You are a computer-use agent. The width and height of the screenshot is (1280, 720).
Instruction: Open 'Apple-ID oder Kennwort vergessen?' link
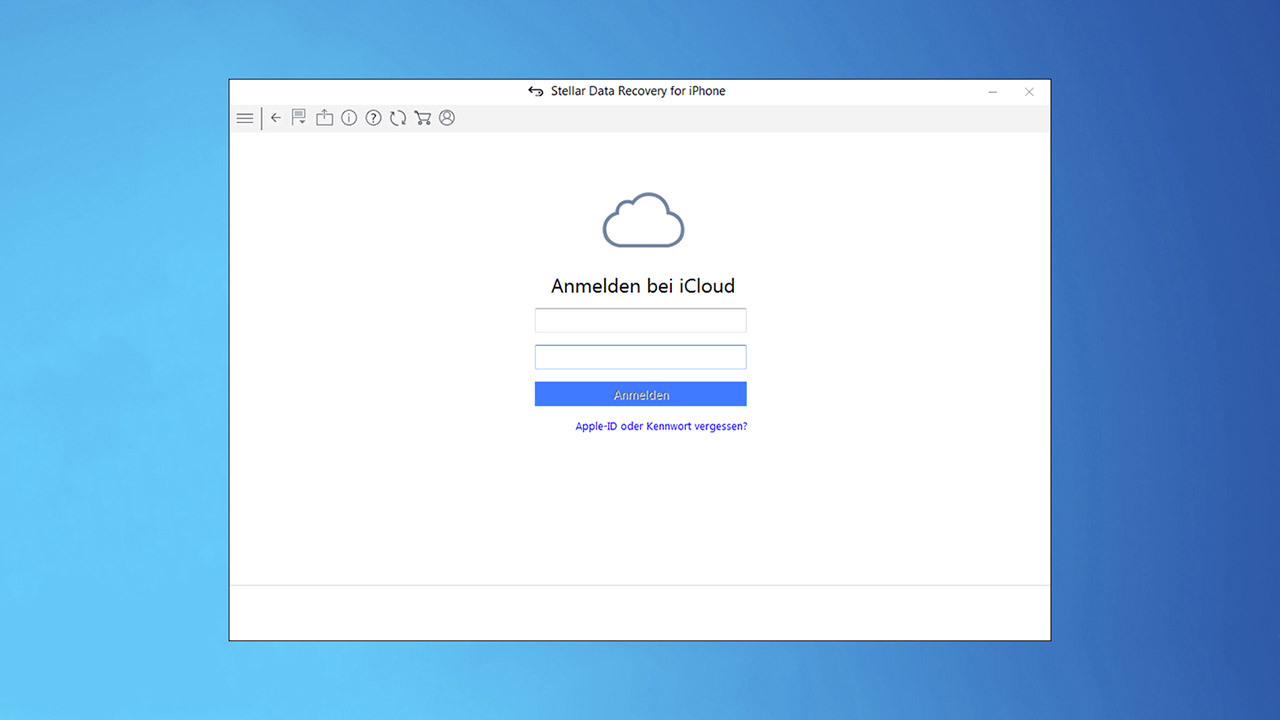(x=661, y=426)
